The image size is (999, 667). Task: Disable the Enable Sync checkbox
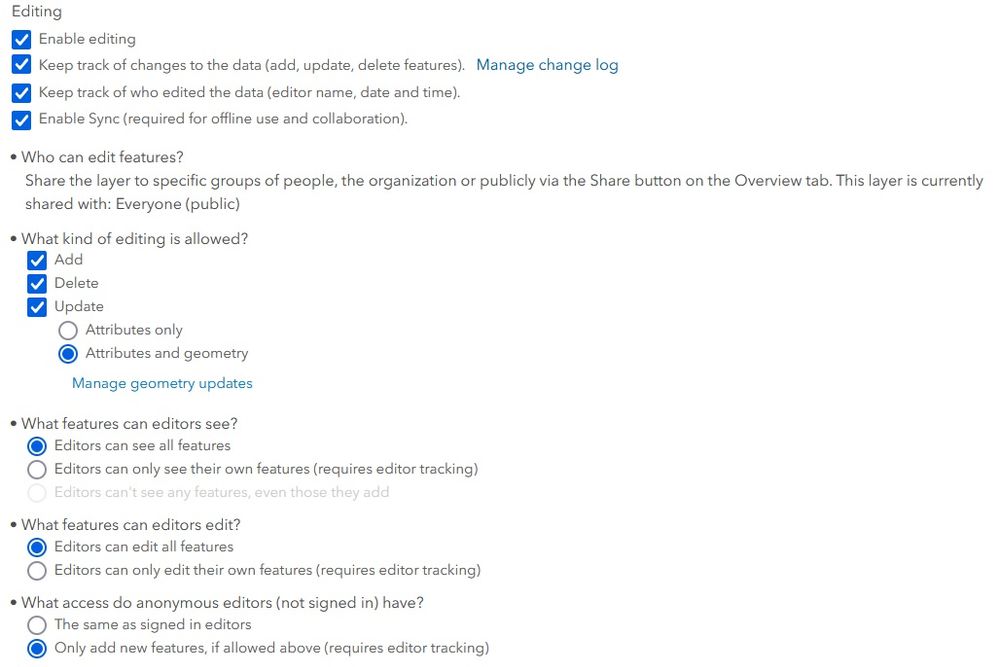[x=21, y=119]
